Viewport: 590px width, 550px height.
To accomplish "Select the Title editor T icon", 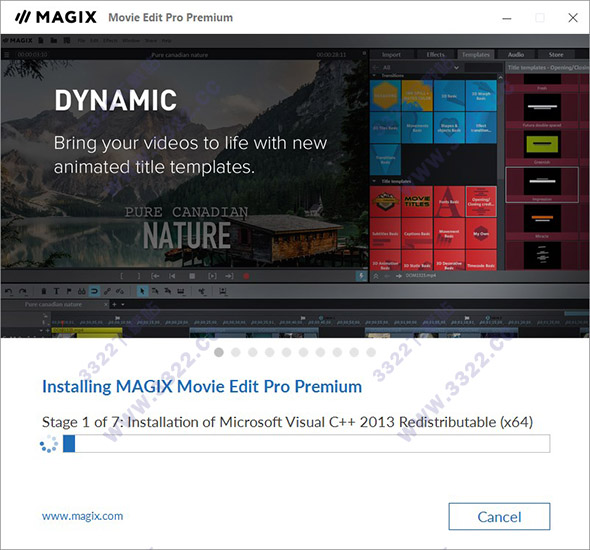I will (x=56, y=291).
